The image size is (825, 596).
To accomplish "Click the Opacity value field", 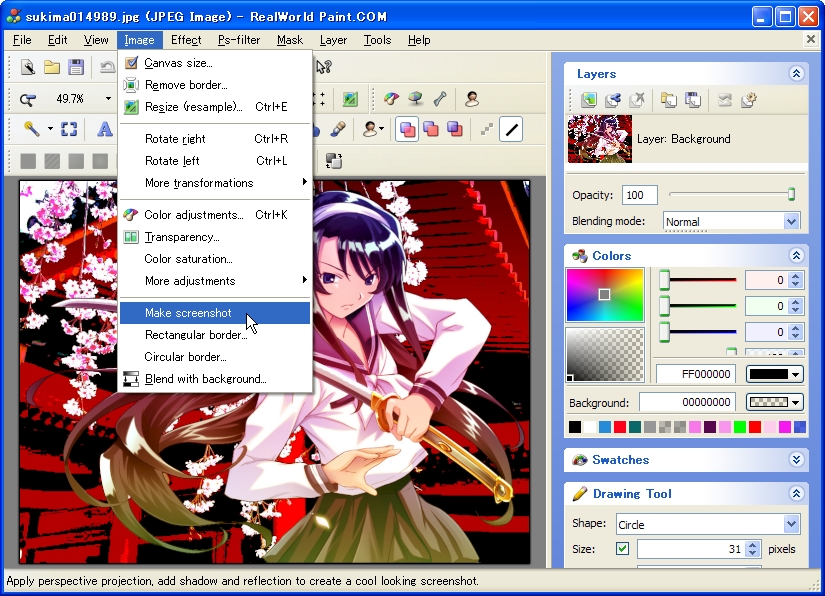I will tap(639, 195).
